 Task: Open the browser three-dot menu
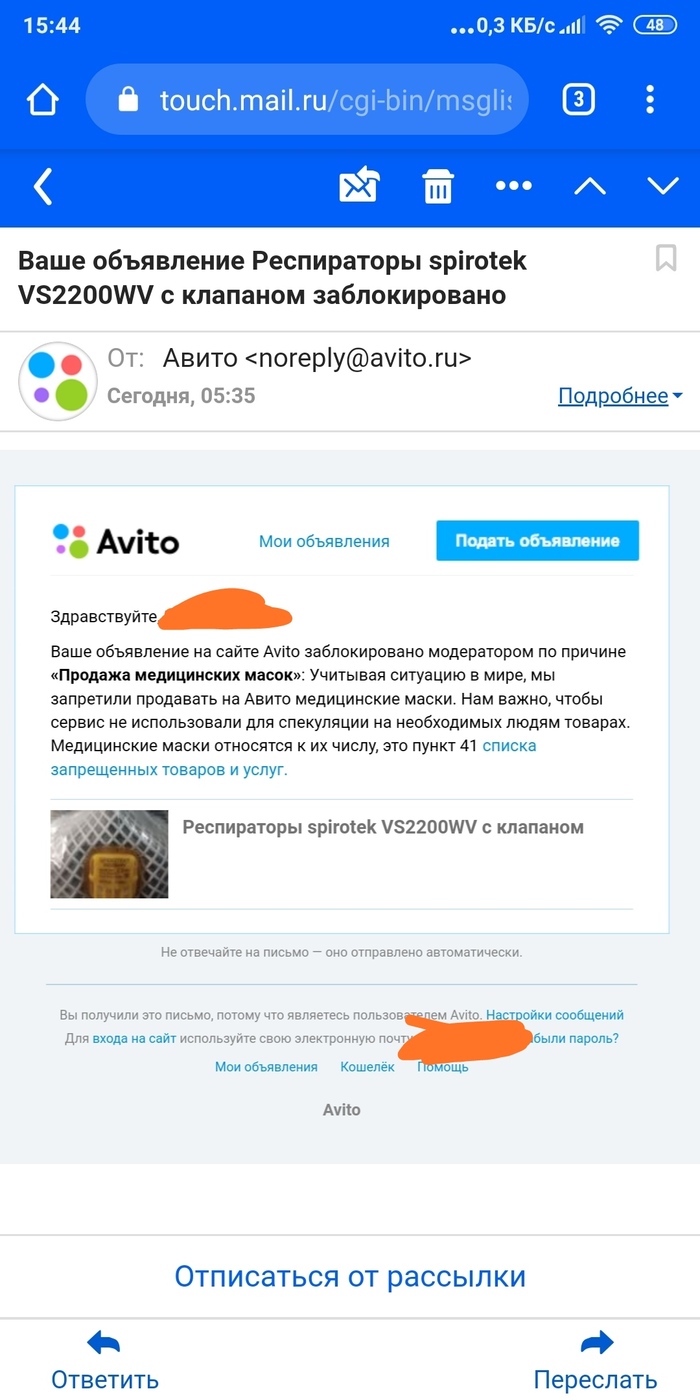pyautogui.click(x=650, y=99)
